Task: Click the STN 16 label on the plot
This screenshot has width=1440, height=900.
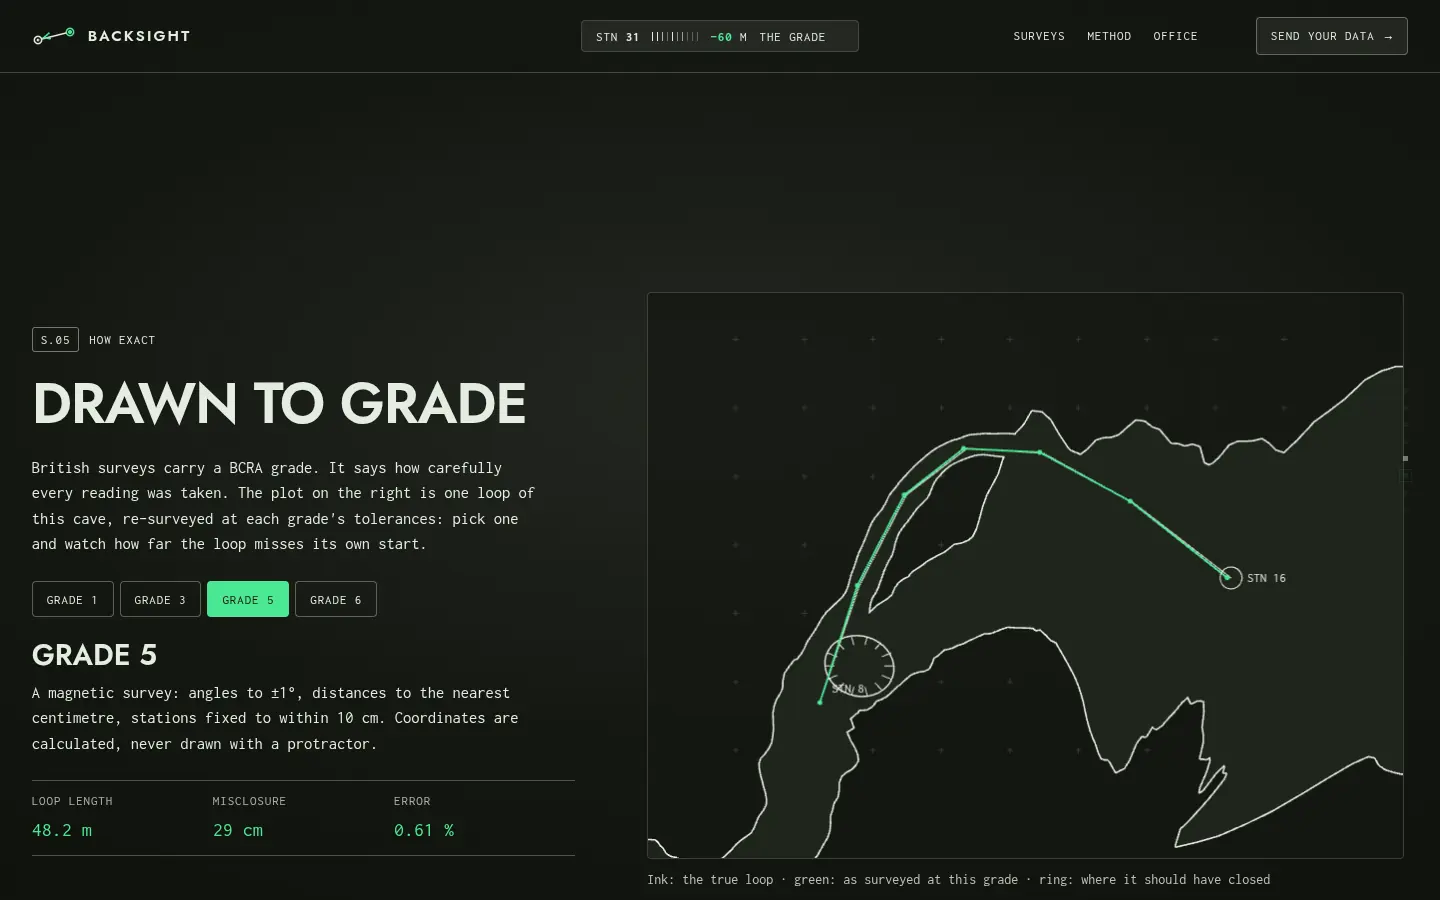Action: coord(1266,578)
